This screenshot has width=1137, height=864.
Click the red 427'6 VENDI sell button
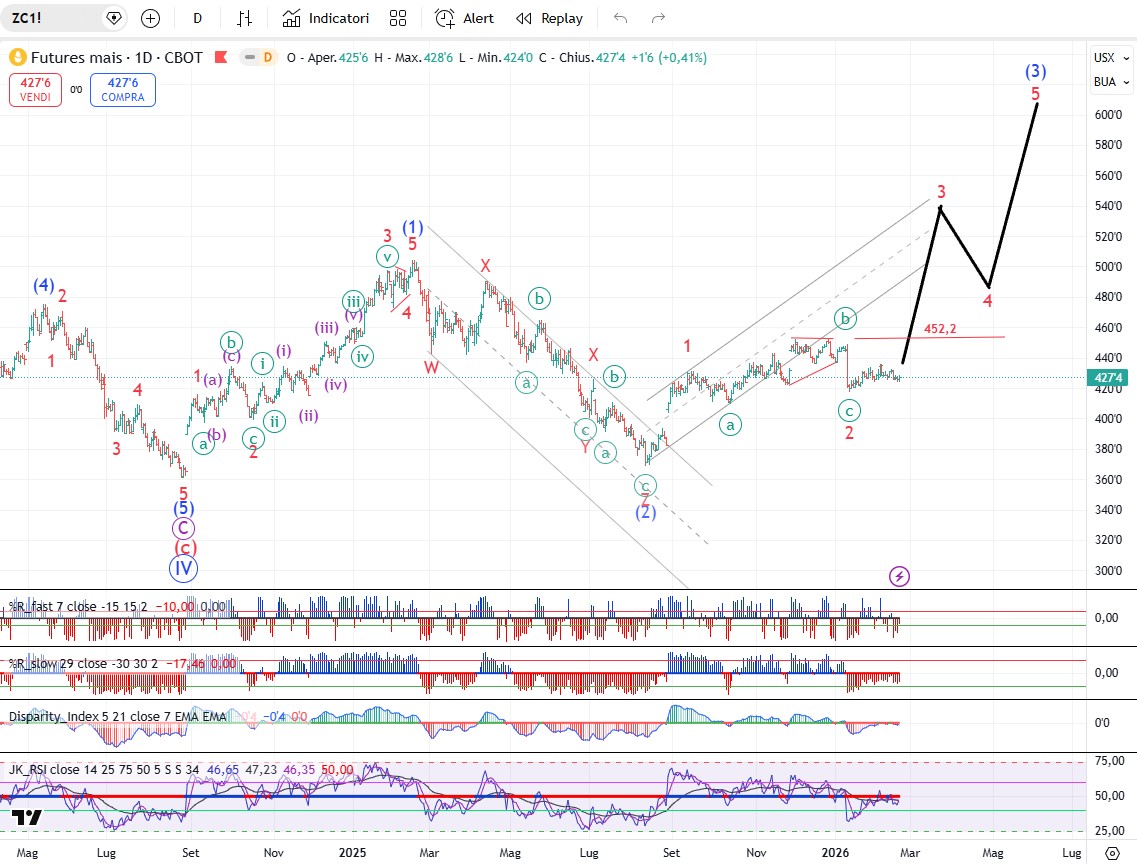pos(36,90)
